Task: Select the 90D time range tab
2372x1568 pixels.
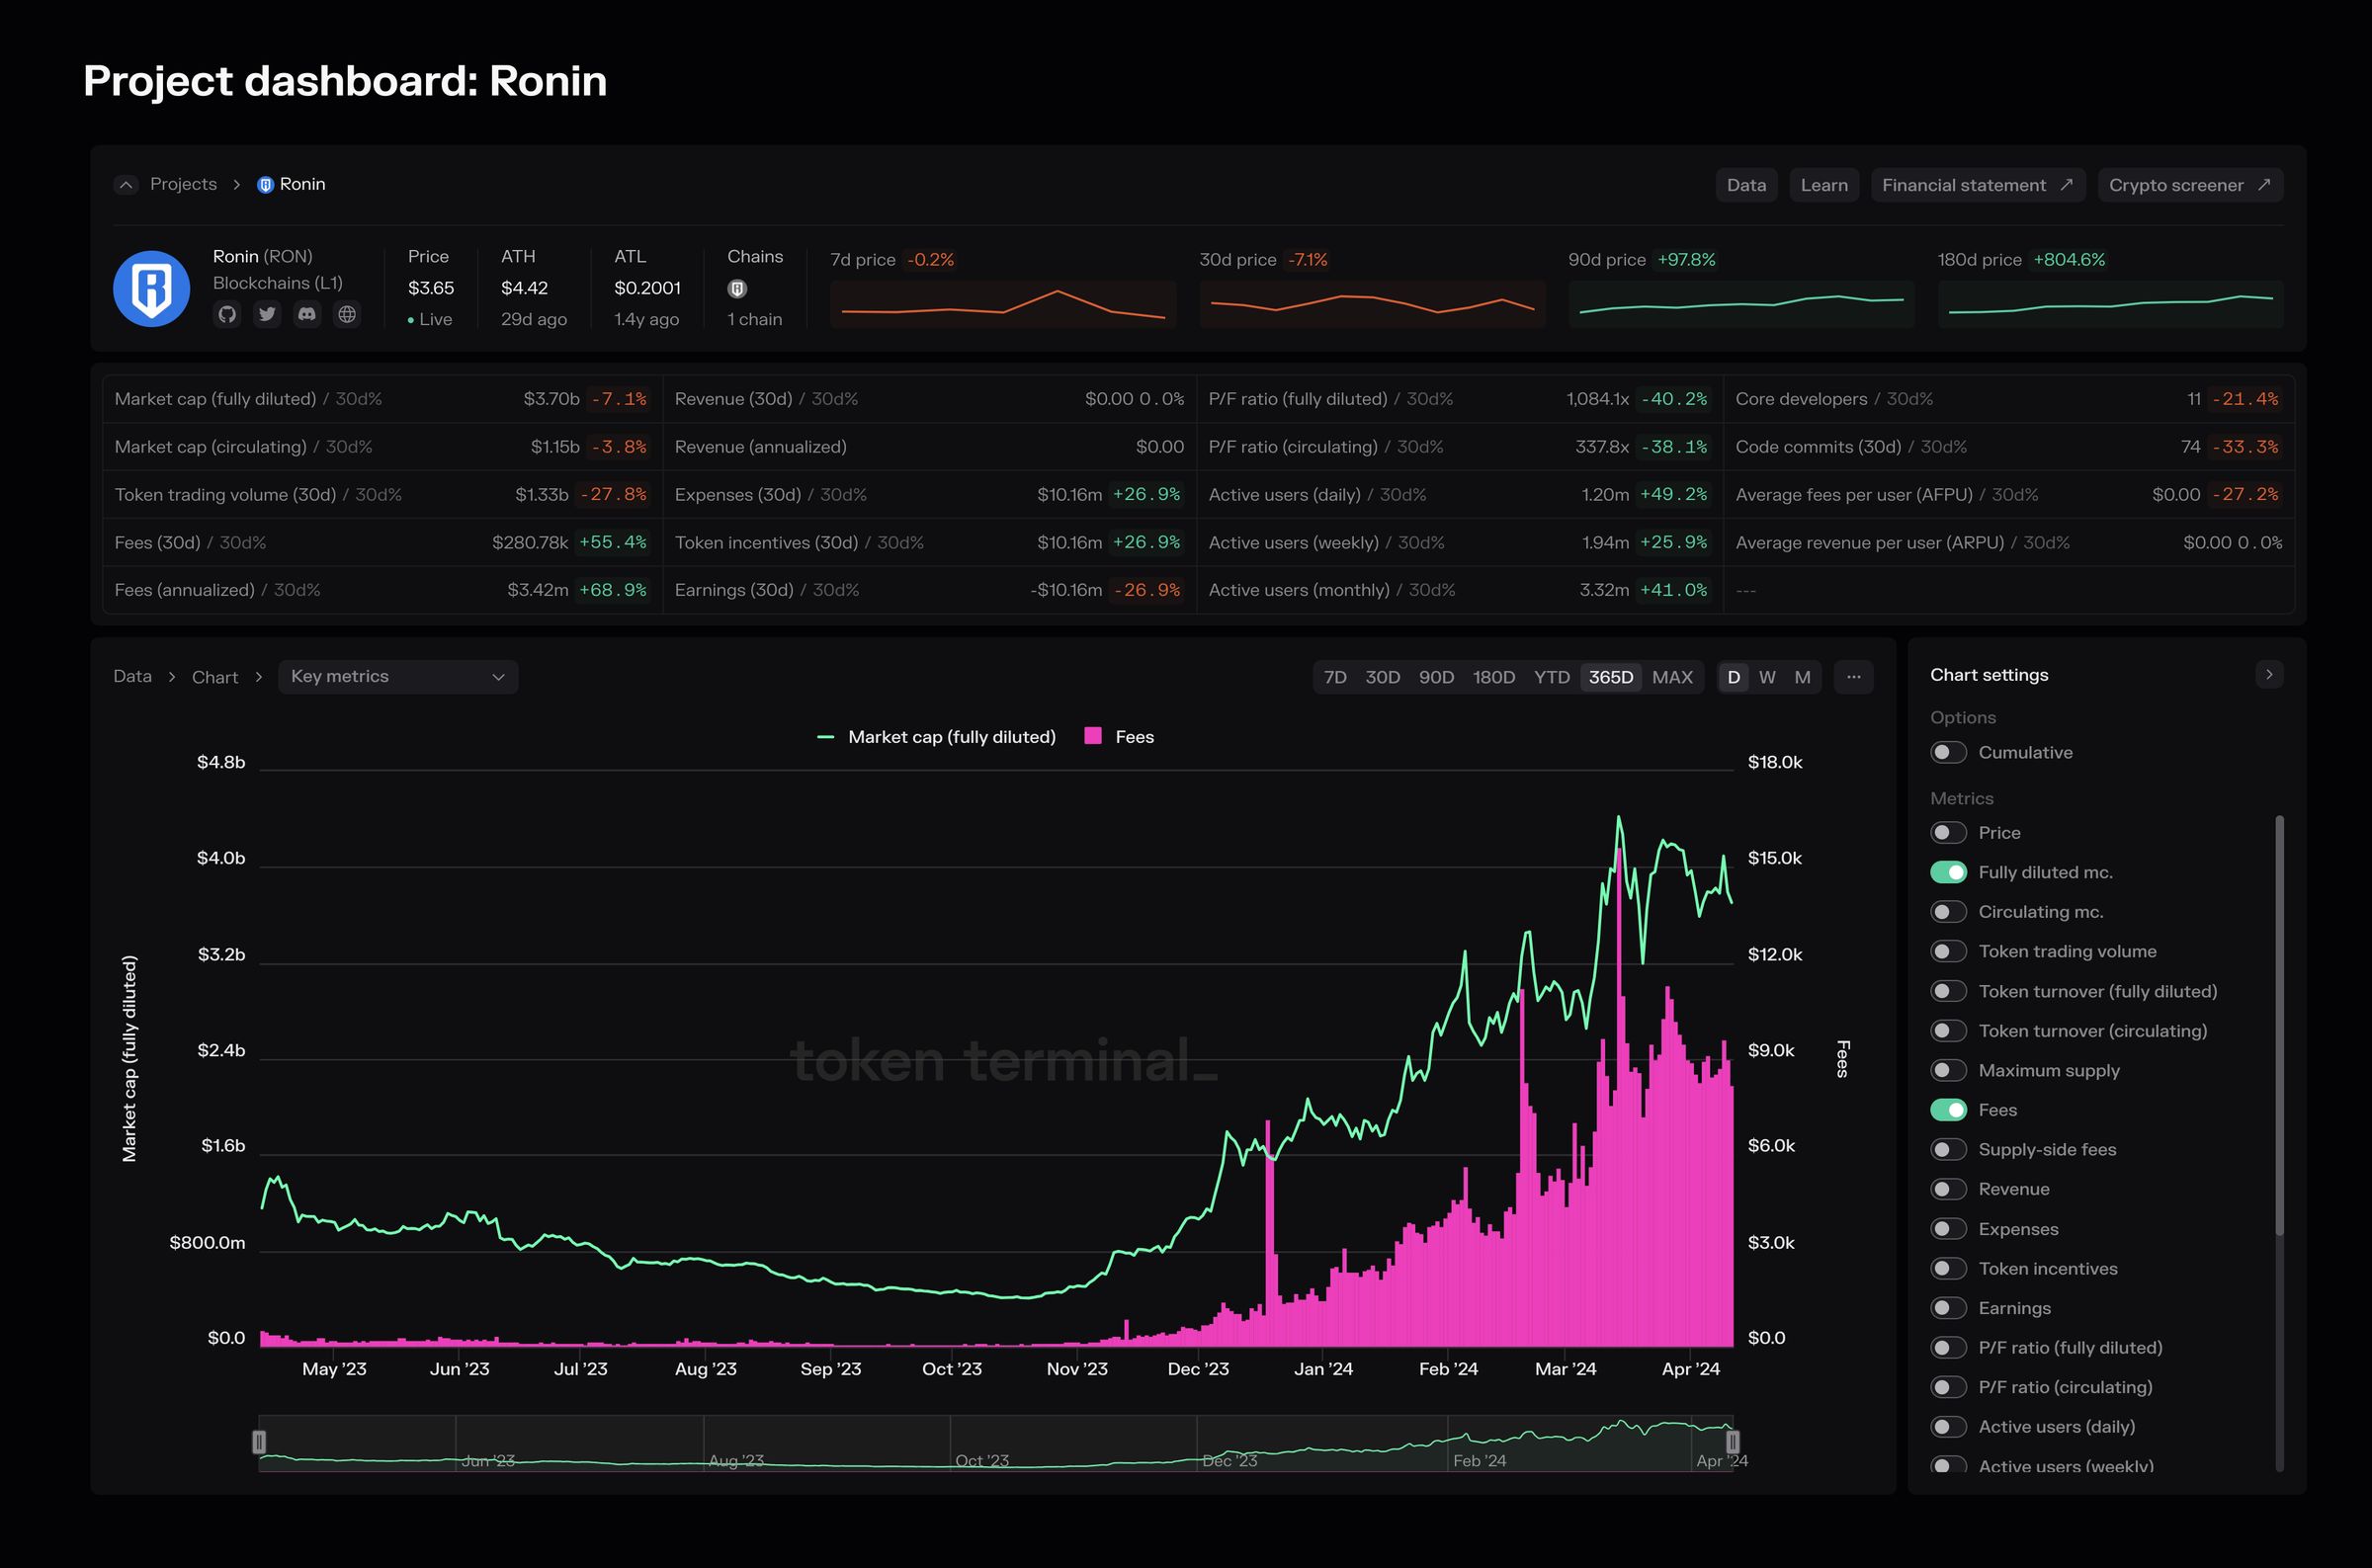Action: (1436, 677)
